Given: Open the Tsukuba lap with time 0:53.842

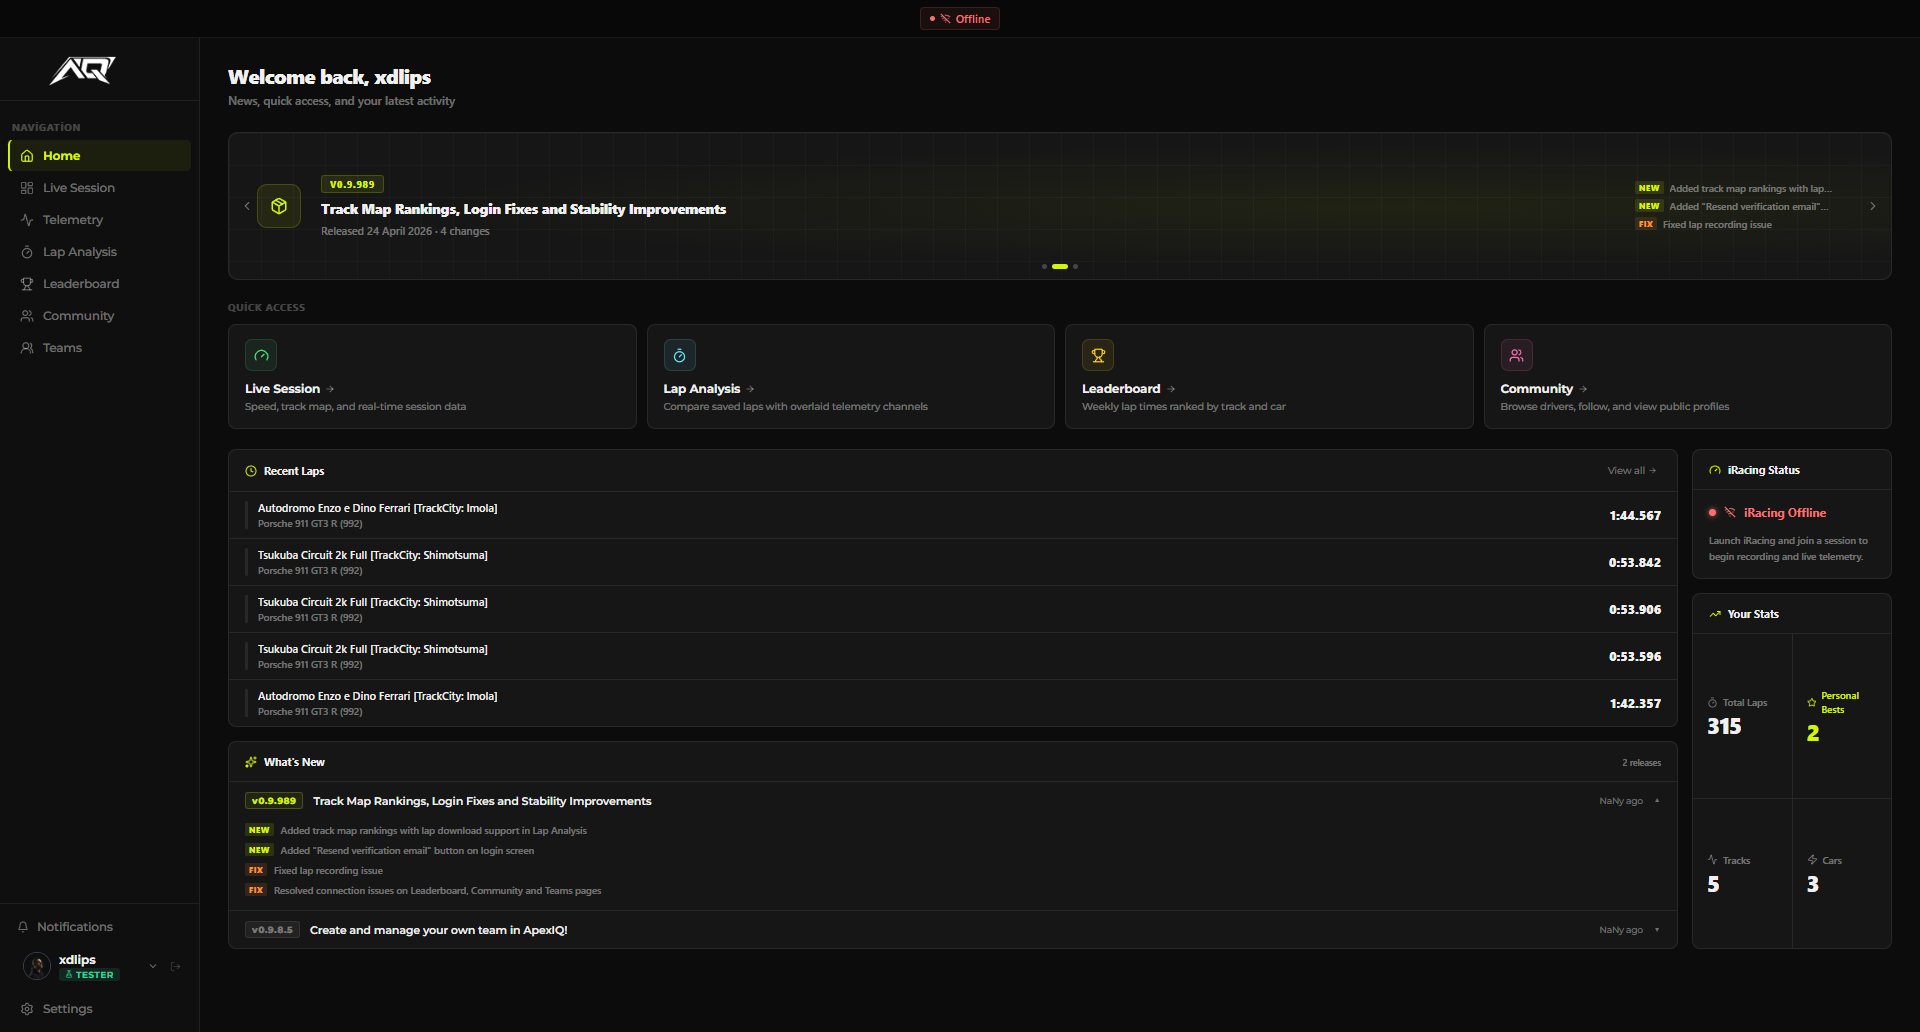Looking at the screenshot, I should point(953,562).
